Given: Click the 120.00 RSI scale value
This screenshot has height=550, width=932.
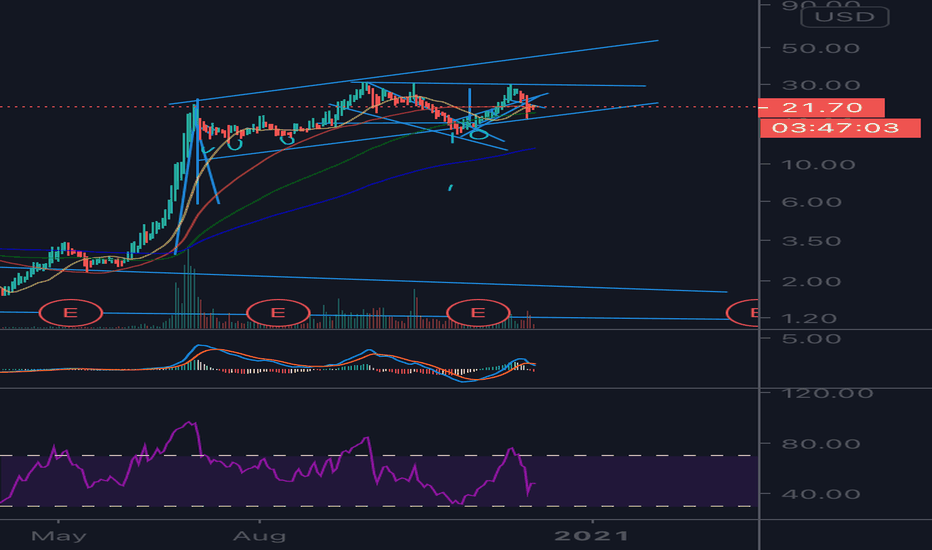Looking at the screenshot, I should (827, 393).
